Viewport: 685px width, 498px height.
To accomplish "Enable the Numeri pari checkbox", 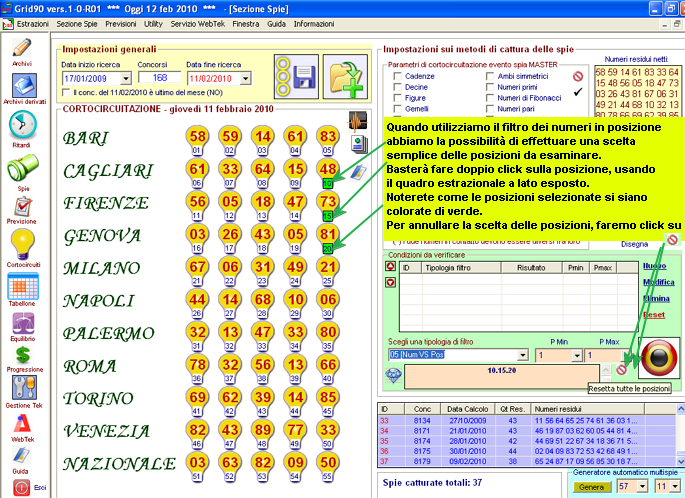I will tap(490, 109).
